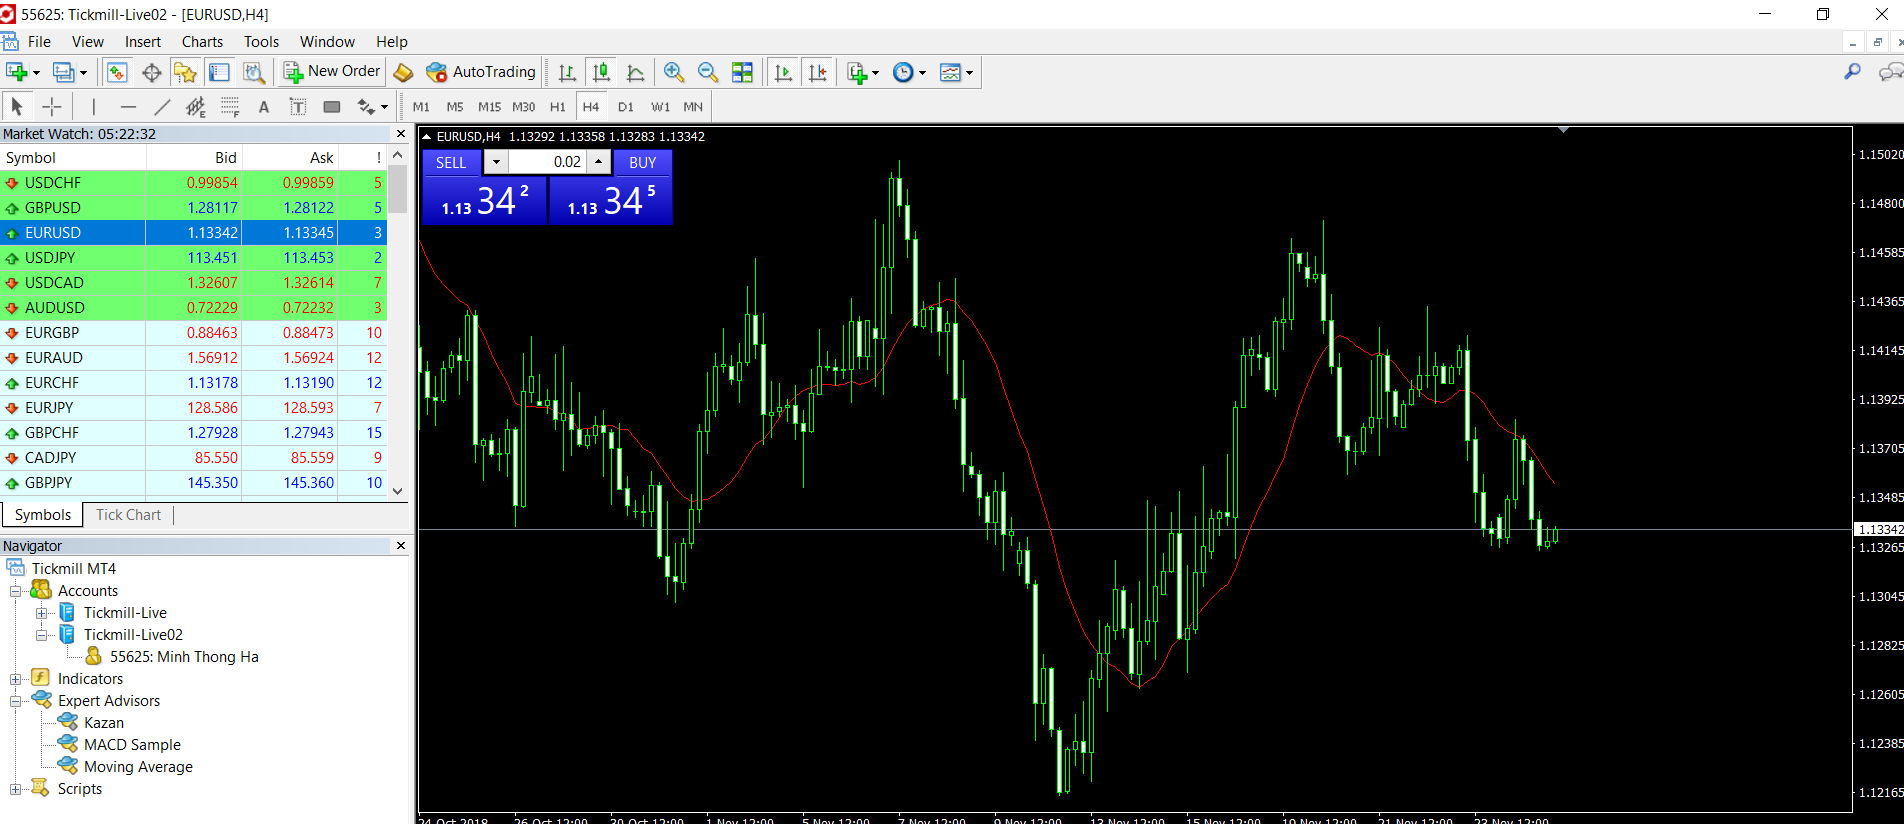Click the Periods clock icon
This screenshot has width=1904, height=824.
(x=903, y=72)
